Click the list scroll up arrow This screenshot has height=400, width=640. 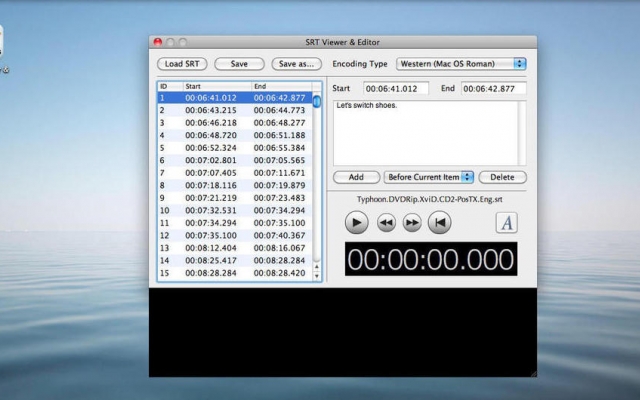click(317, 267)
